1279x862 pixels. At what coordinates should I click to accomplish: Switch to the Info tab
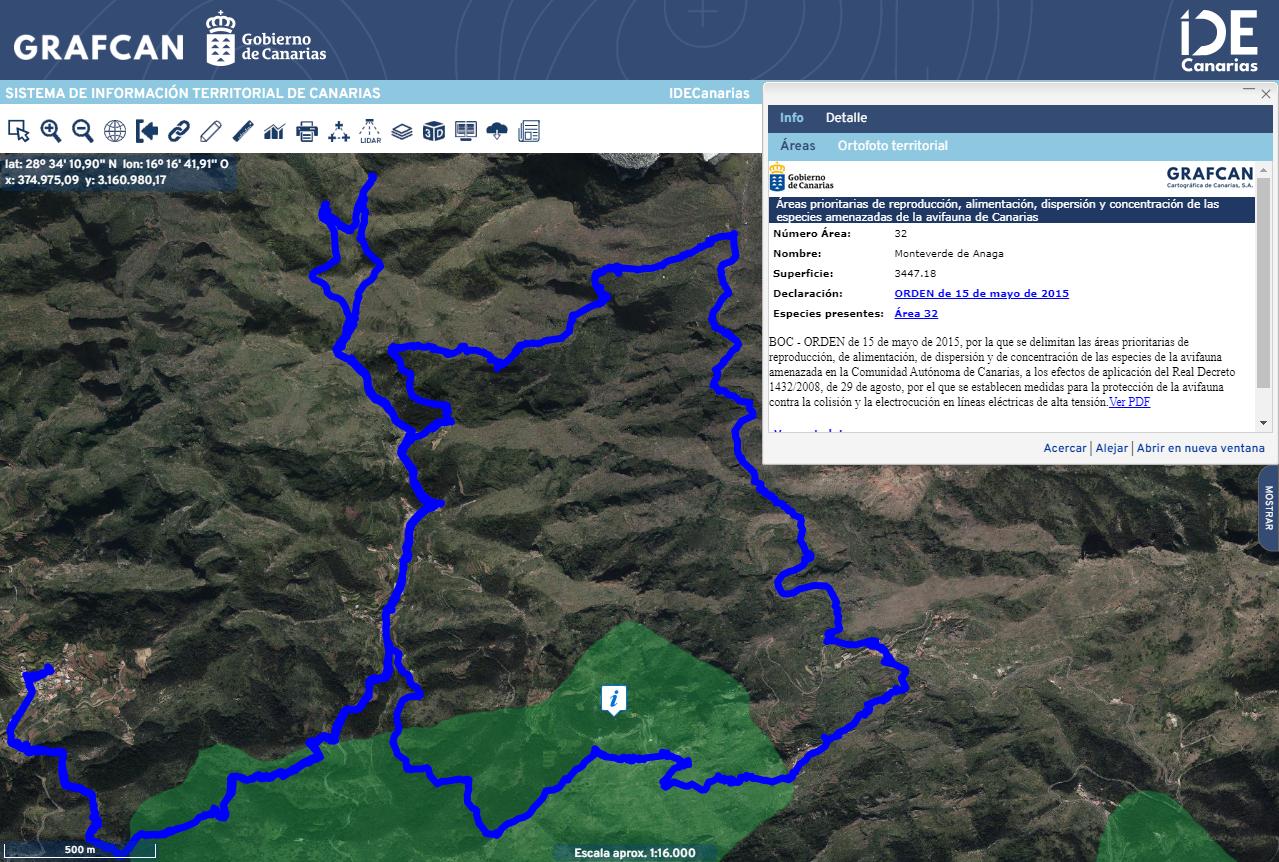[792, 118]
